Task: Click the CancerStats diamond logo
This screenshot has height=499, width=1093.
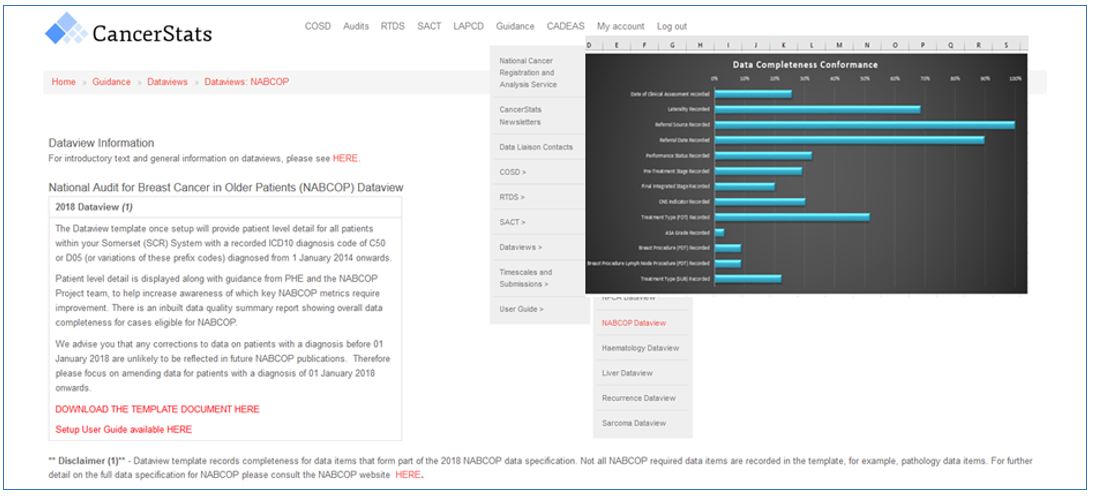Action: pyautogui.click(x=66, y=29)
